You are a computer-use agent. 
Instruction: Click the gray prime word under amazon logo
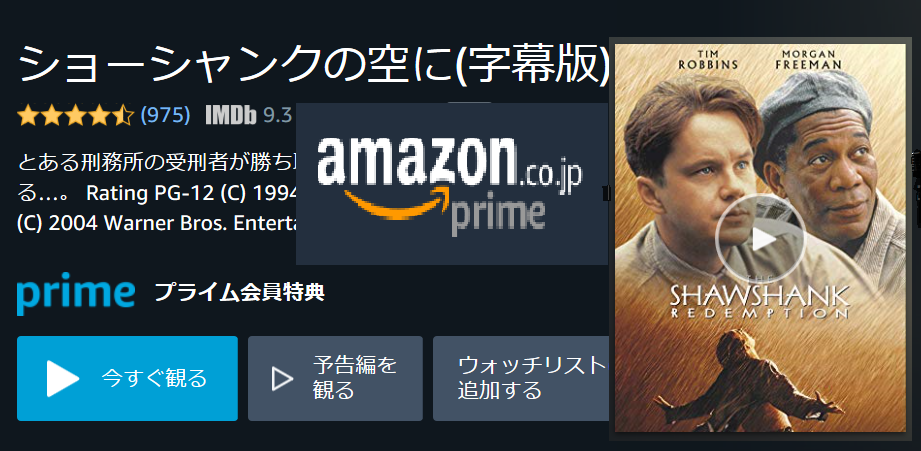[x=498, y=216]
